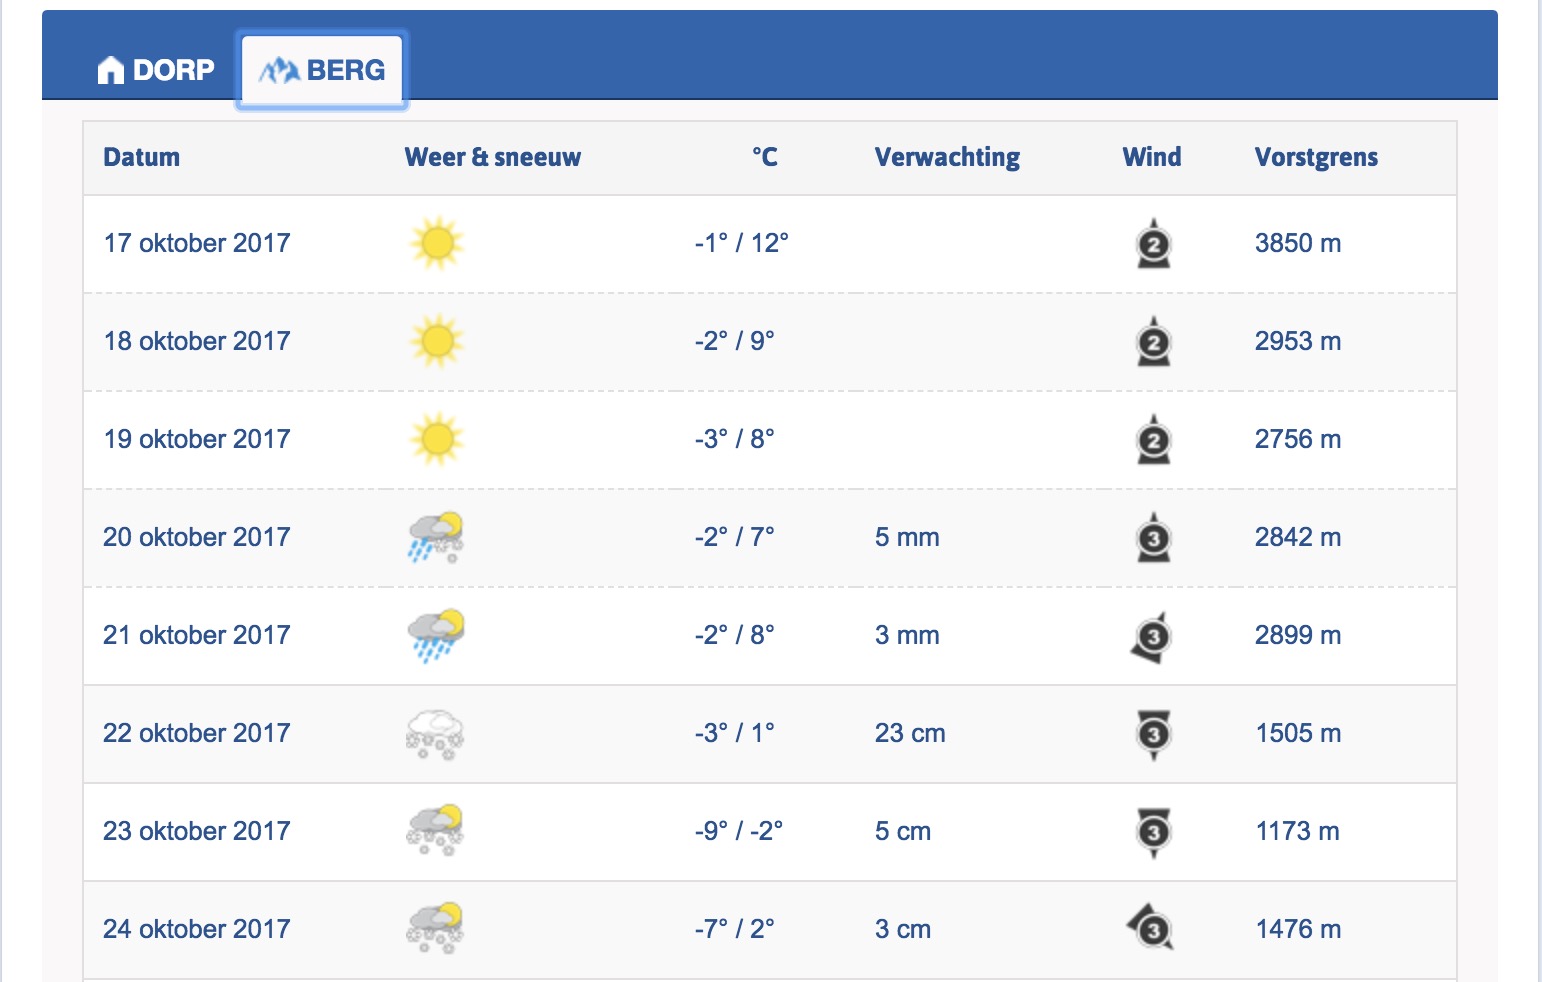1542x982 pixels.
Task: Click the wind direction icon for 21 oktober
Action: (1151, 637)
